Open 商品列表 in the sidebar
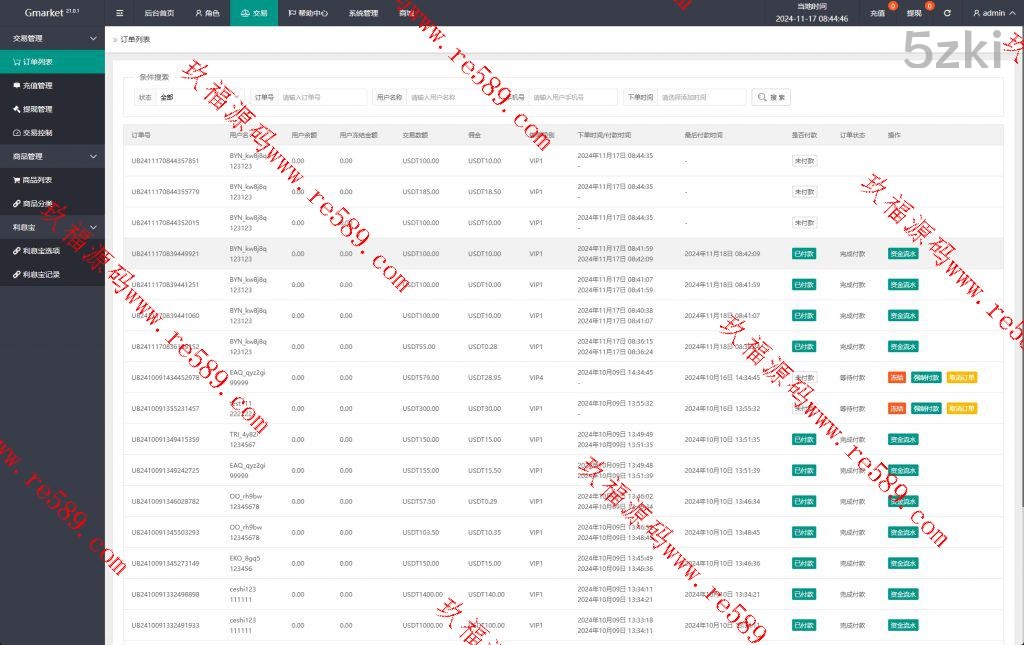 [37, 180]
